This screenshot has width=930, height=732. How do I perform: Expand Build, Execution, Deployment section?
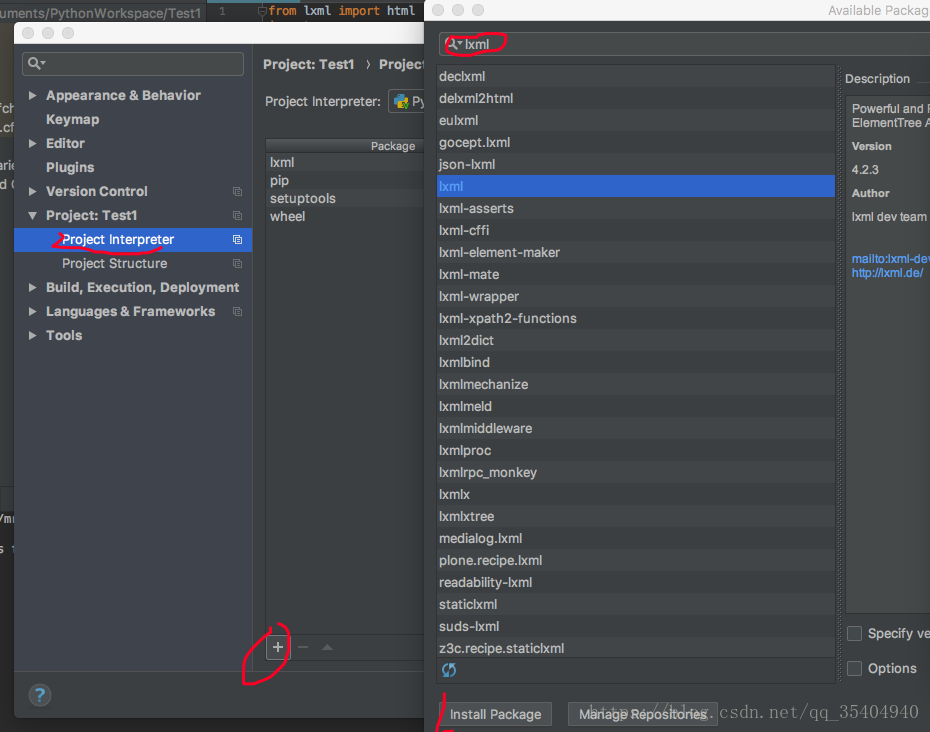(33, 288)
